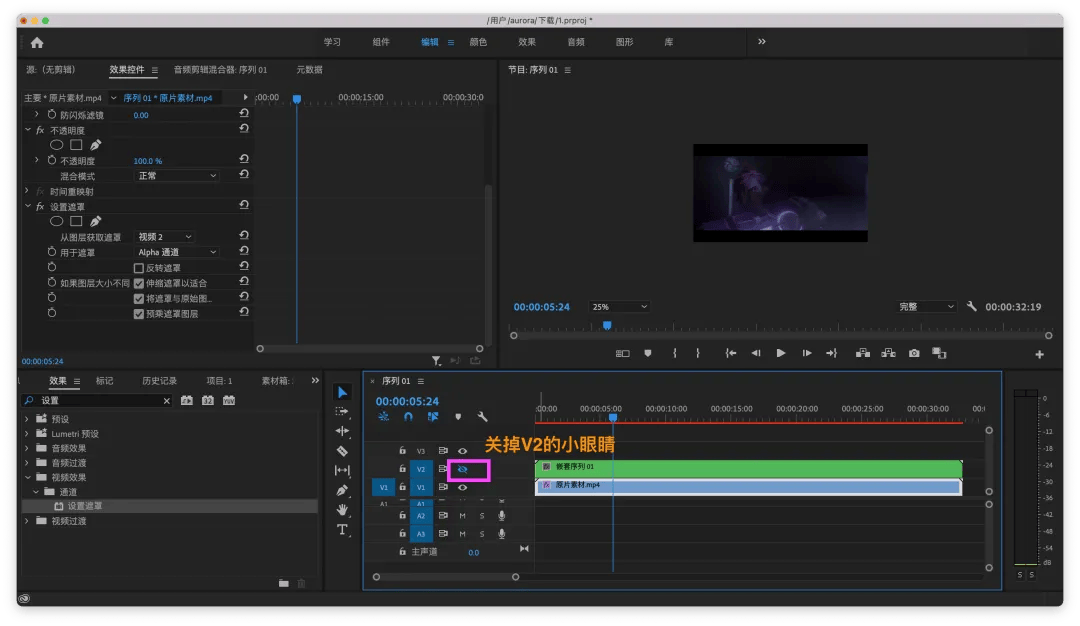Open the 元数据 tab
The image size is (1080, 626).
[x=309, y=70]
